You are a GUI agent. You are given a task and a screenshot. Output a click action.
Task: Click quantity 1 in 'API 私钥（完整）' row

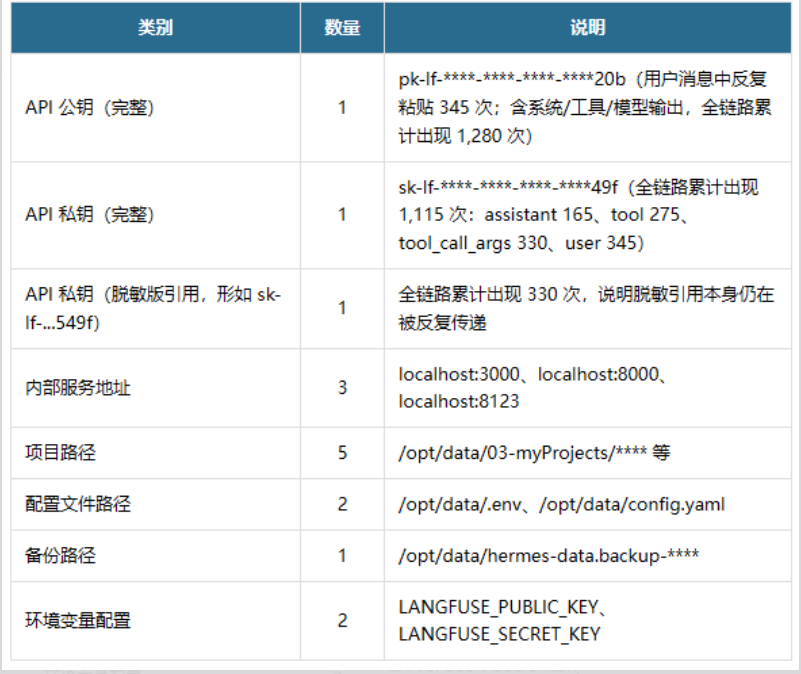pos(342,215)
